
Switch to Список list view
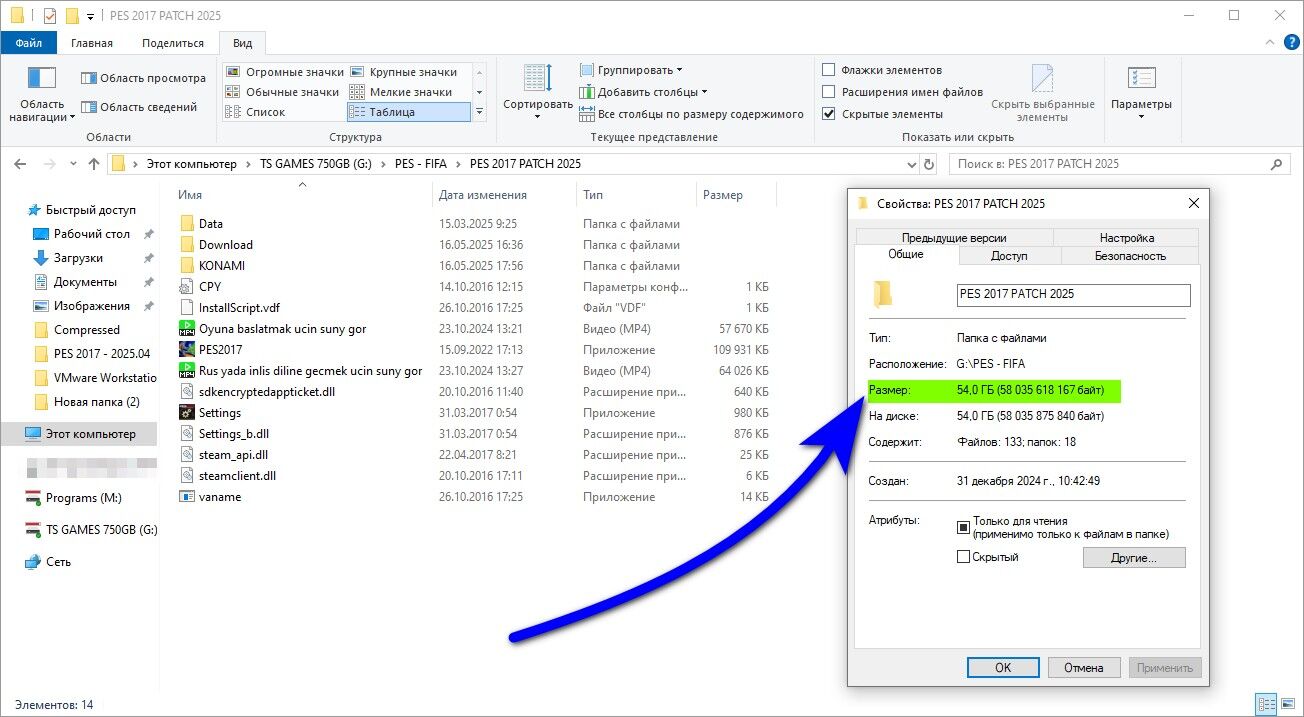pyautogui.click(x=256, y=112)
